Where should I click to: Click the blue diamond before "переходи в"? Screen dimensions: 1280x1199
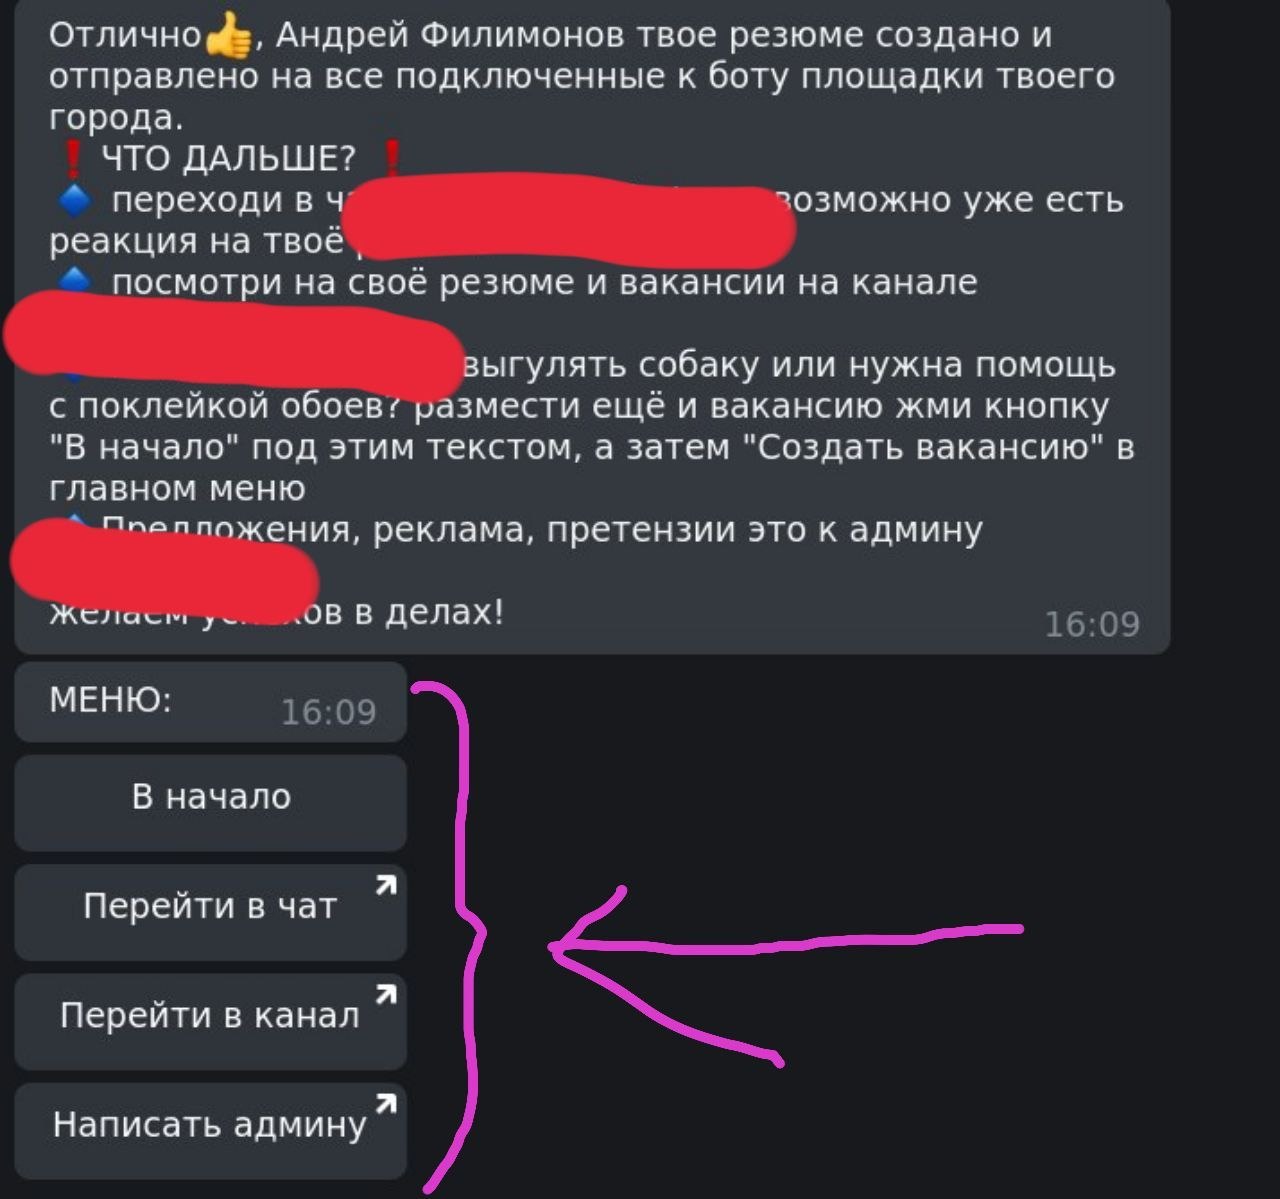coord(75,201)
